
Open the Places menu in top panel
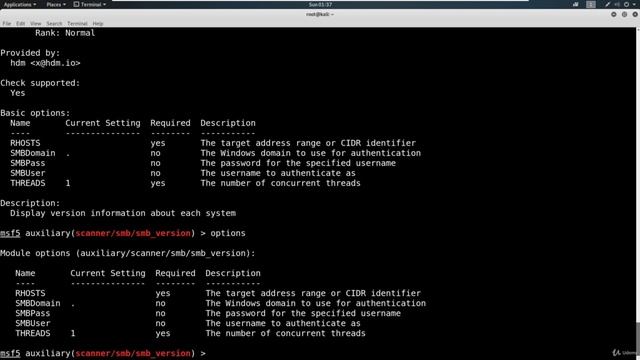[56, 4]
